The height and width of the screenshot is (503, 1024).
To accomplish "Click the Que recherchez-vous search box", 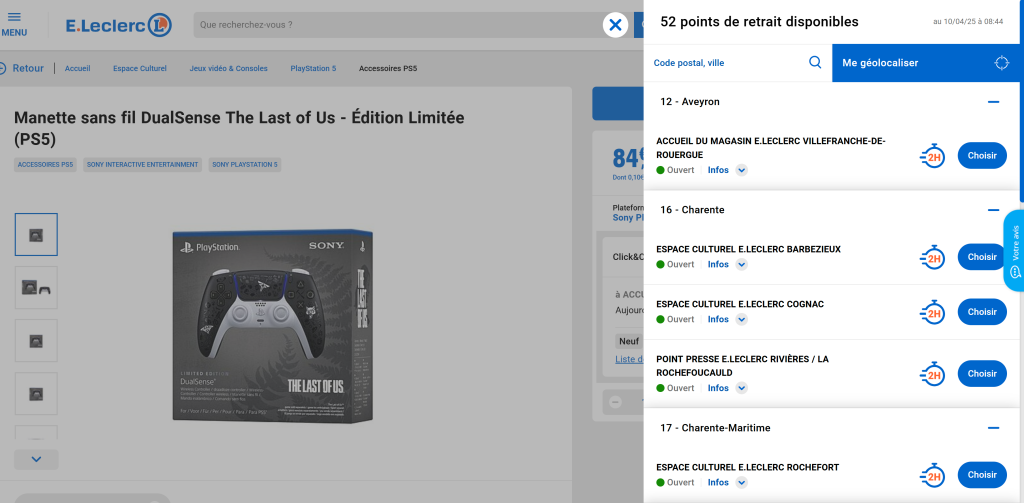I will (x=413, y=25).
